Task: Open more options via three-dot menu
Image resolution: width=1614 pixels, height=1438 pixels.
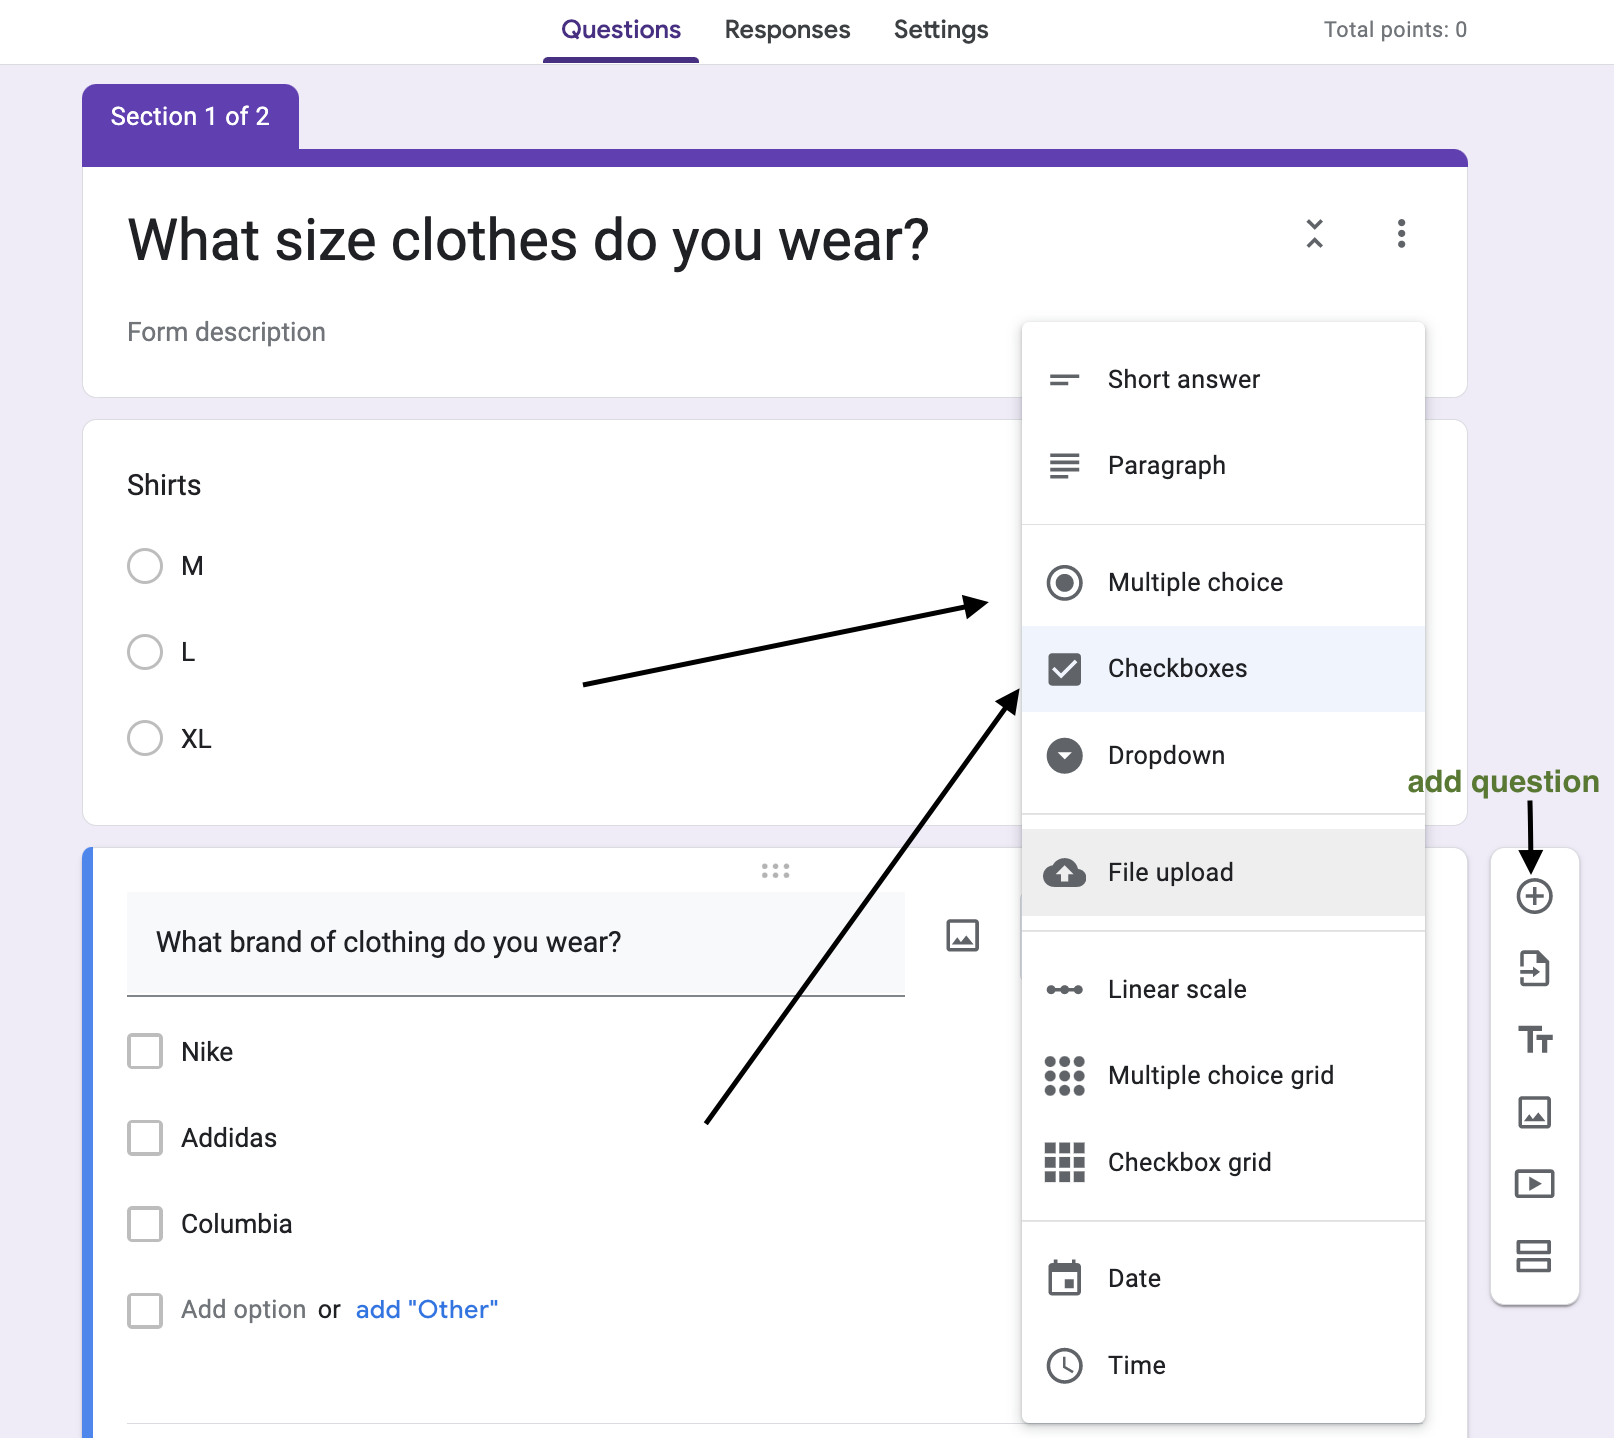Action: click(x=1401, y=234)
